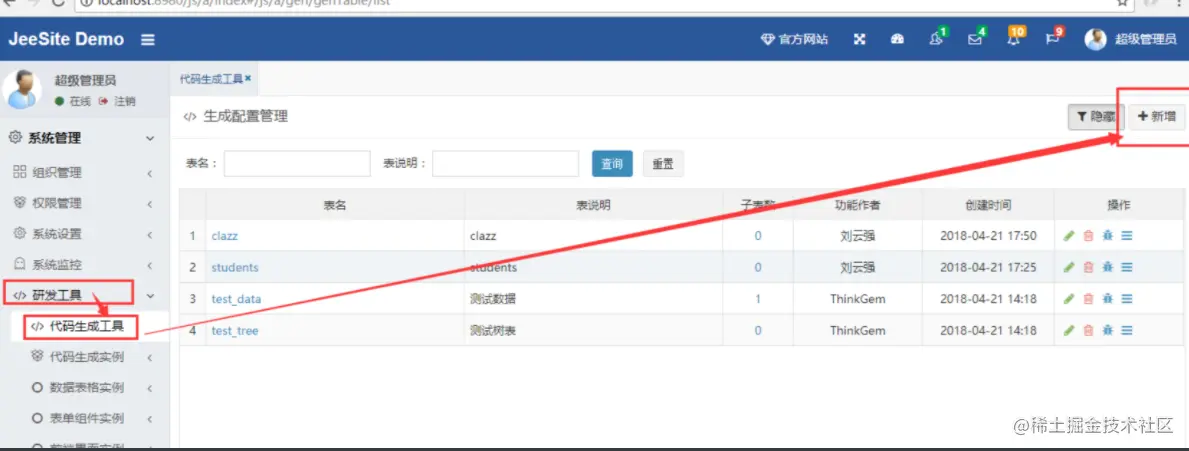
Task: Expand the 表单组件实例 submenu
Action: [x=84, y=418]
